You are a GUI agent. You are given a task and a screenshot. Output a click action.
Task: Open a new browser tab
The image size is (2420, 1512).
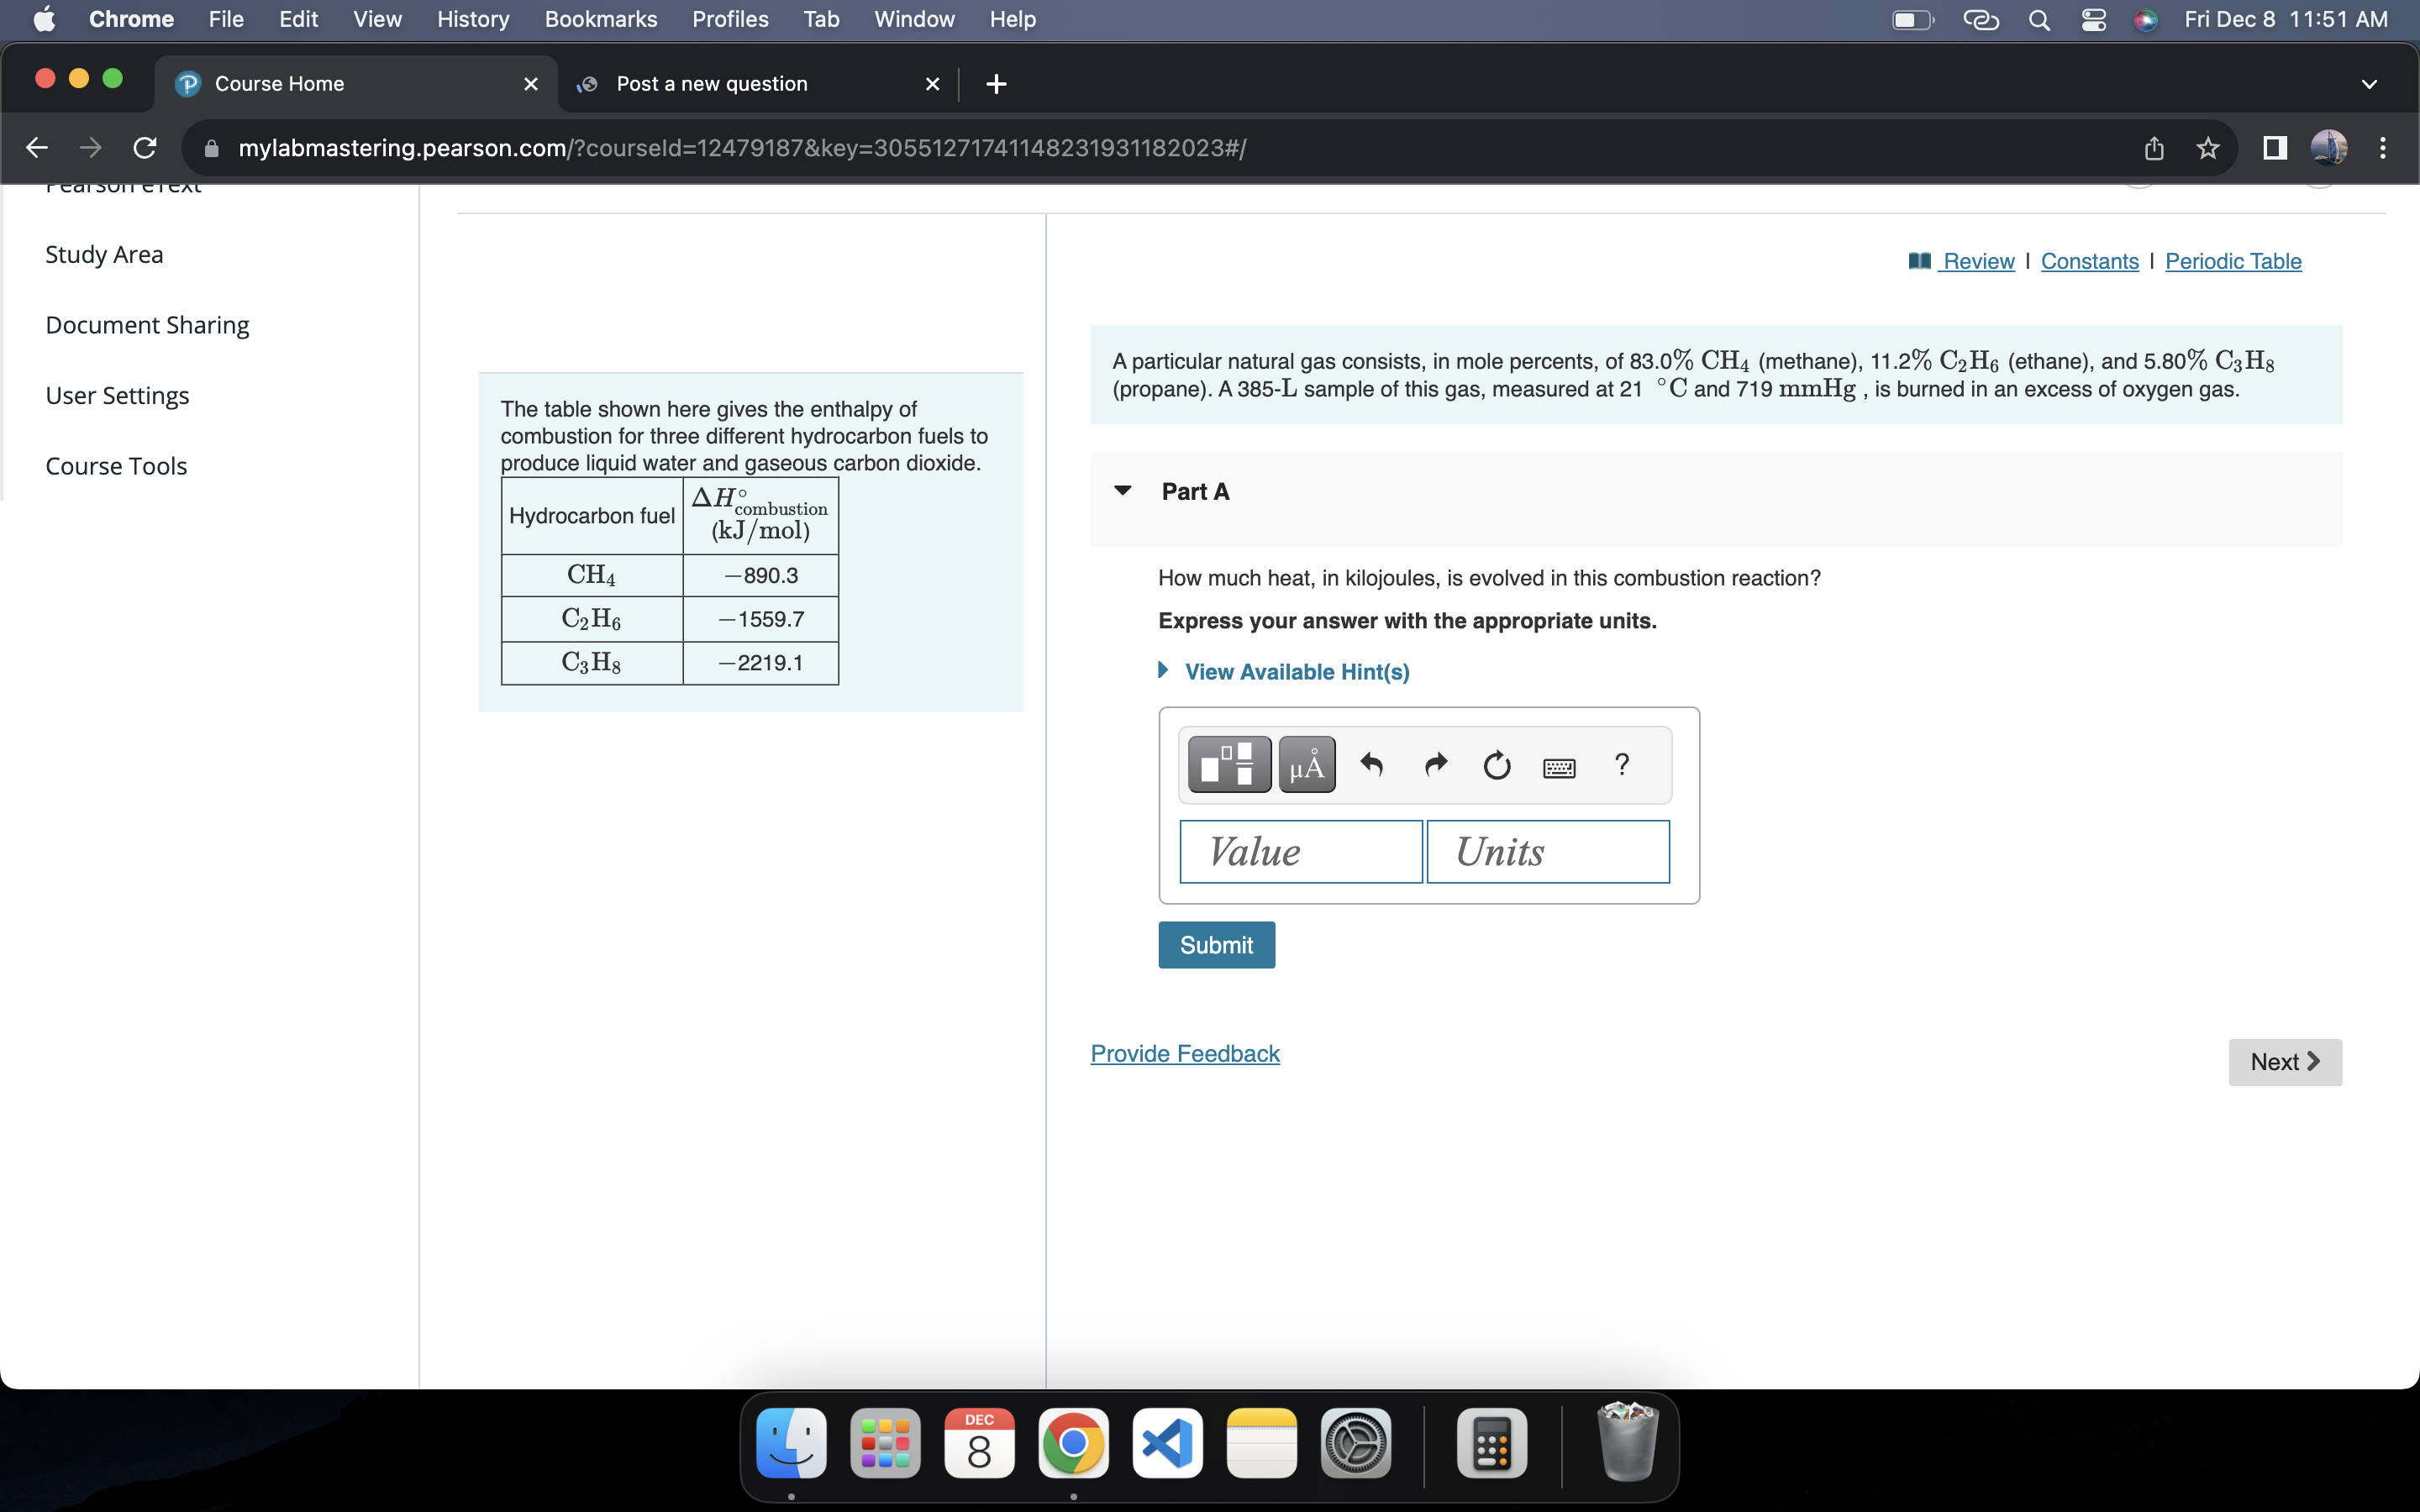point(996,84)
